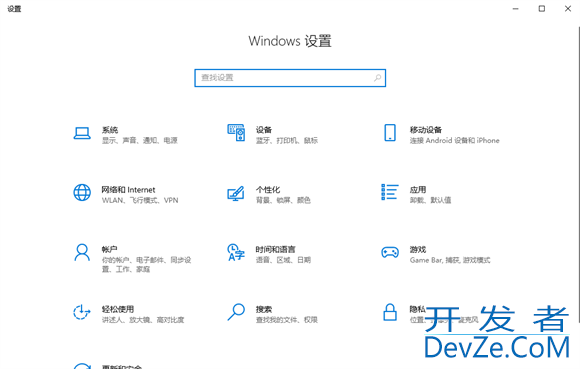
Task: Click the 连接 Android 设备和 iPhone description
Action: (455, 141)
